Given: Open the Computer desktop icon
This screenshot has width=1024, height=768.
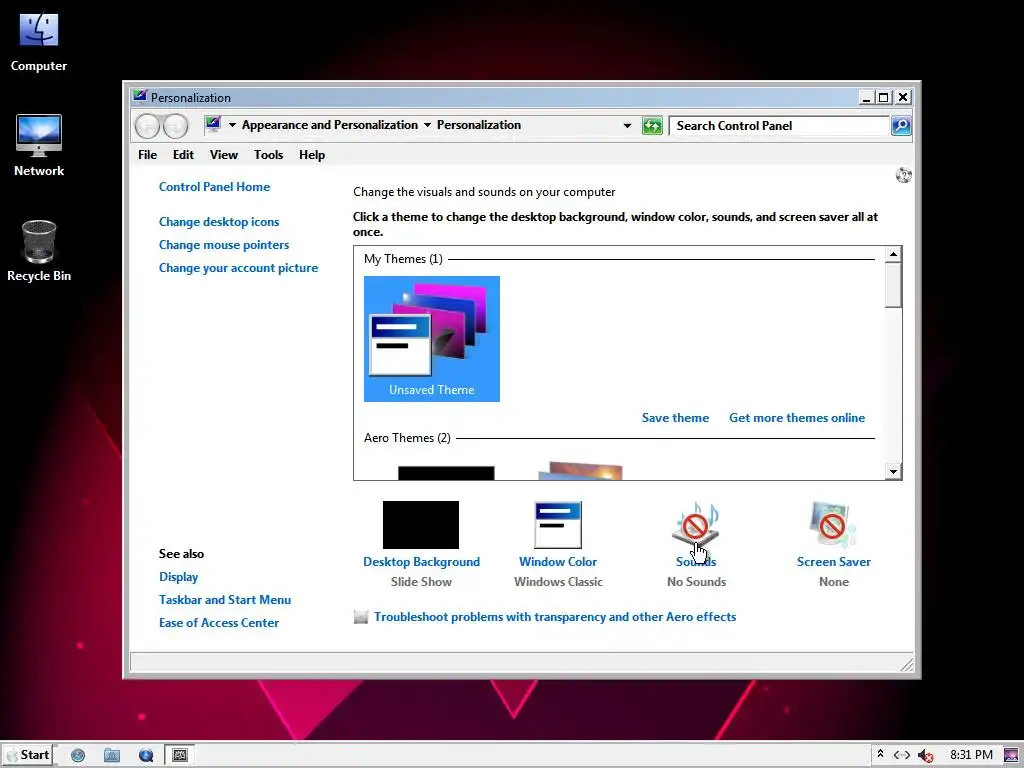Looking at the screenshot, I should (x=39, y=42).
